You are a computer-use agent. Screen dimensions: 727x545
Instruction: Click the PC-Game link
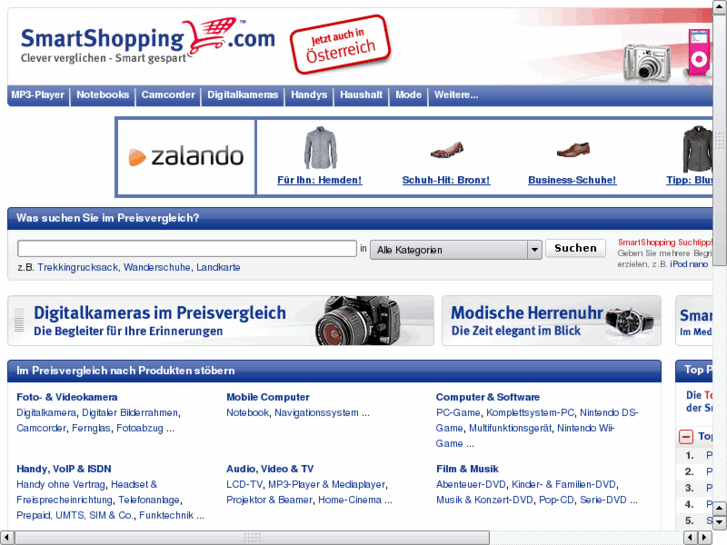(x=458, y=413)
